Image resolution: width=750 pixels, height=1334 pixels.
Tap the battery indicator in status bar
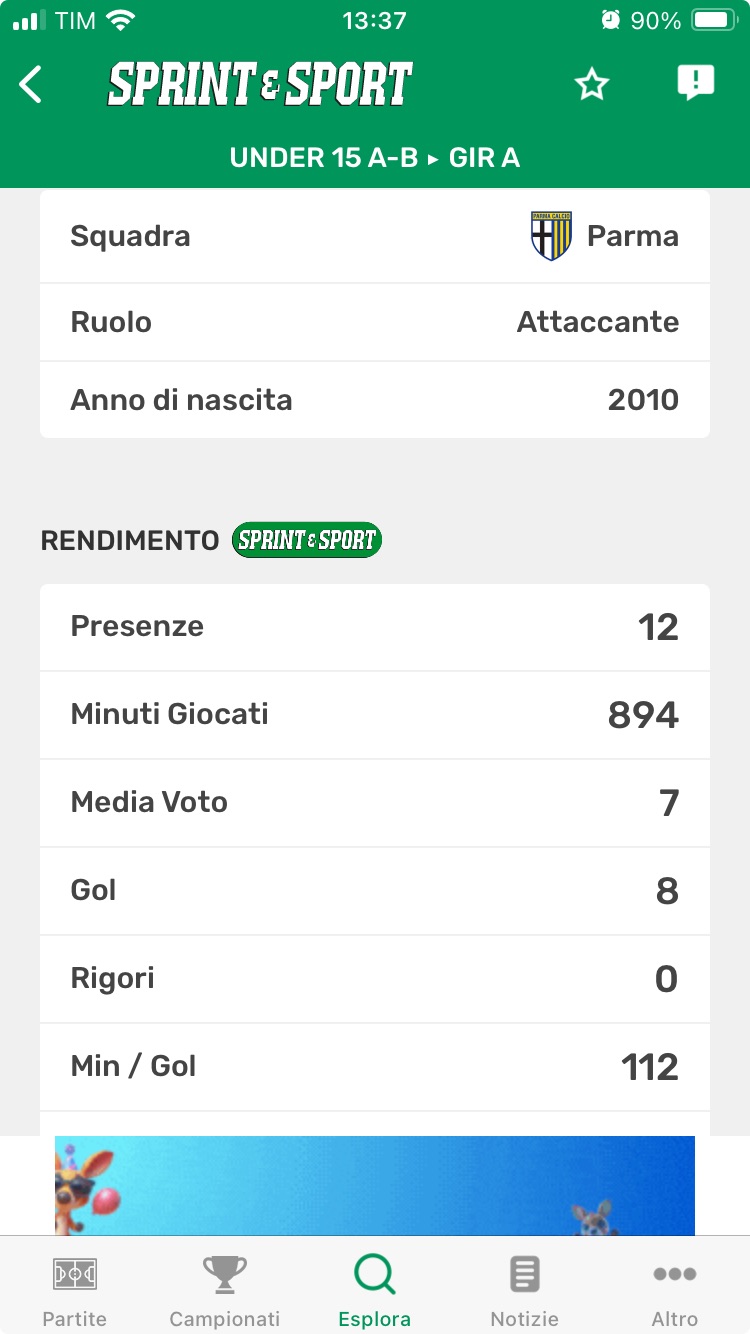tap(714, 20)
